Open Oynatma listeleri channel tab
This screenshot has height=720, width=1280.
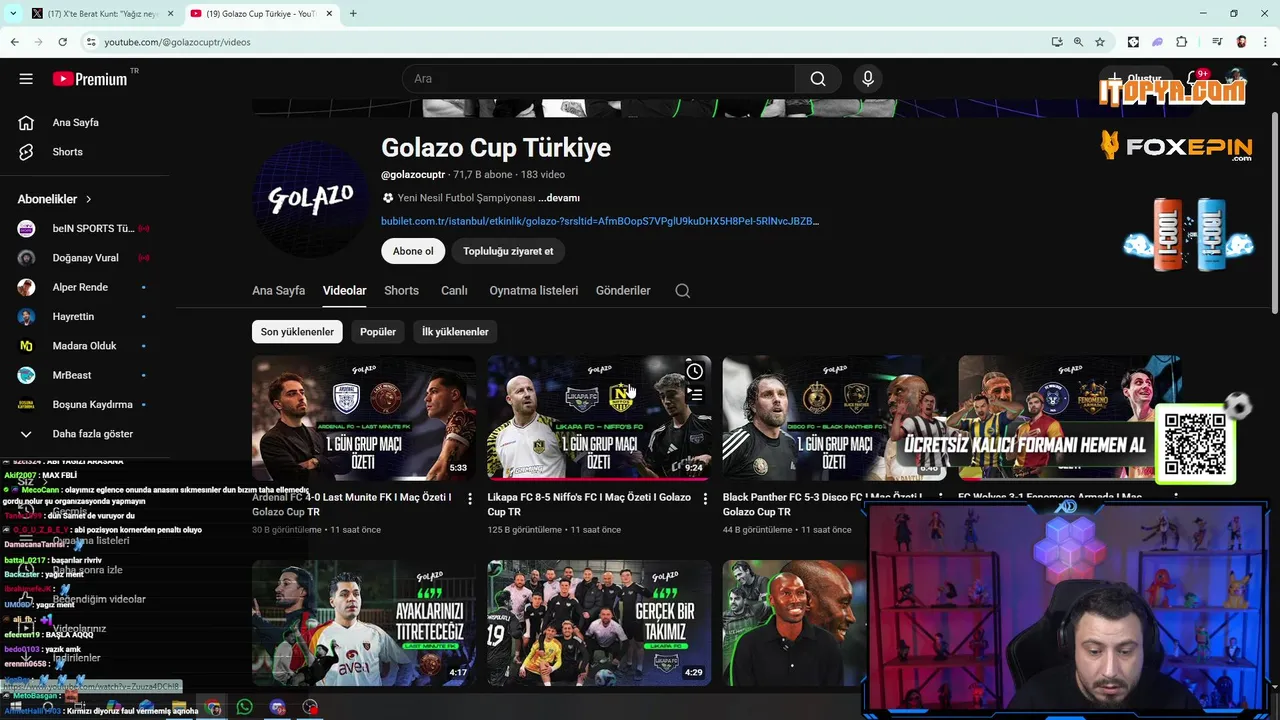pos(534,291)
